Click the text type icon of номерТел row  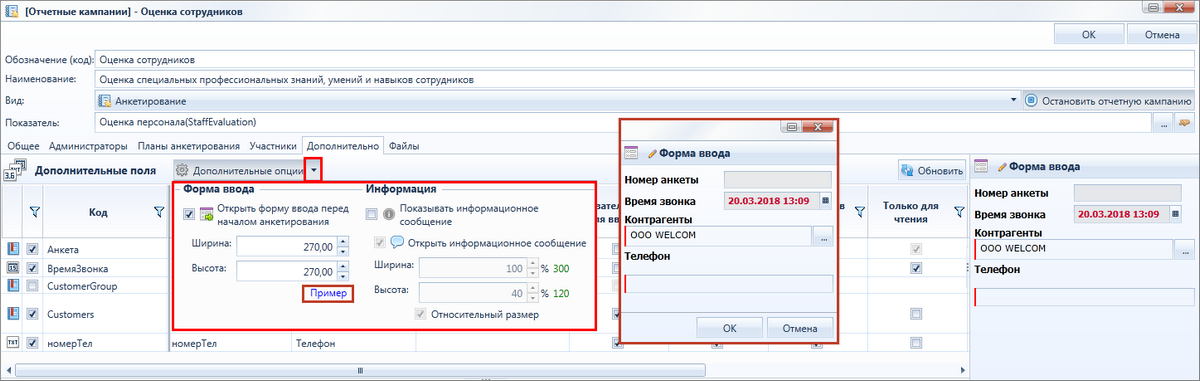(x=14, y=343)
